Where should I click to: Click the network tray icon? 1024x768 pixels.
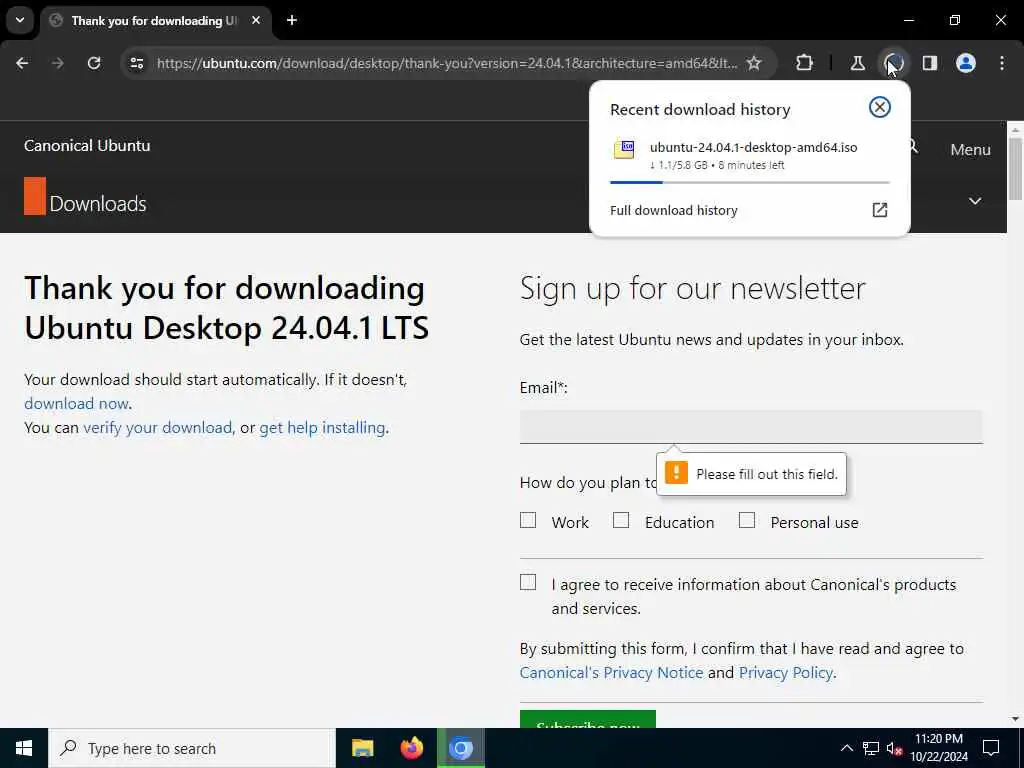point(871,748)
